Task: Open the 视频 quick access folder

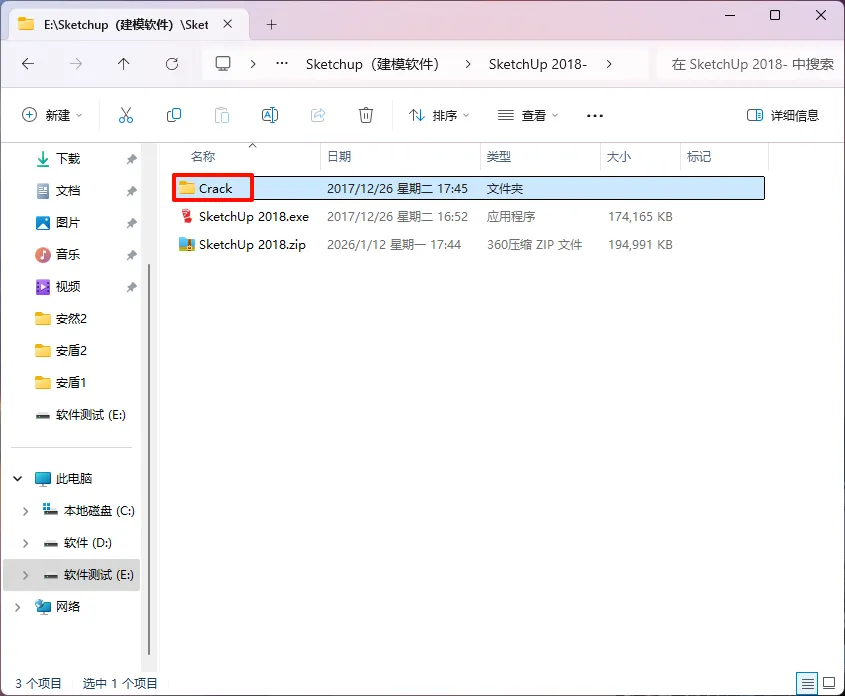Action: (x=68, y=287)
